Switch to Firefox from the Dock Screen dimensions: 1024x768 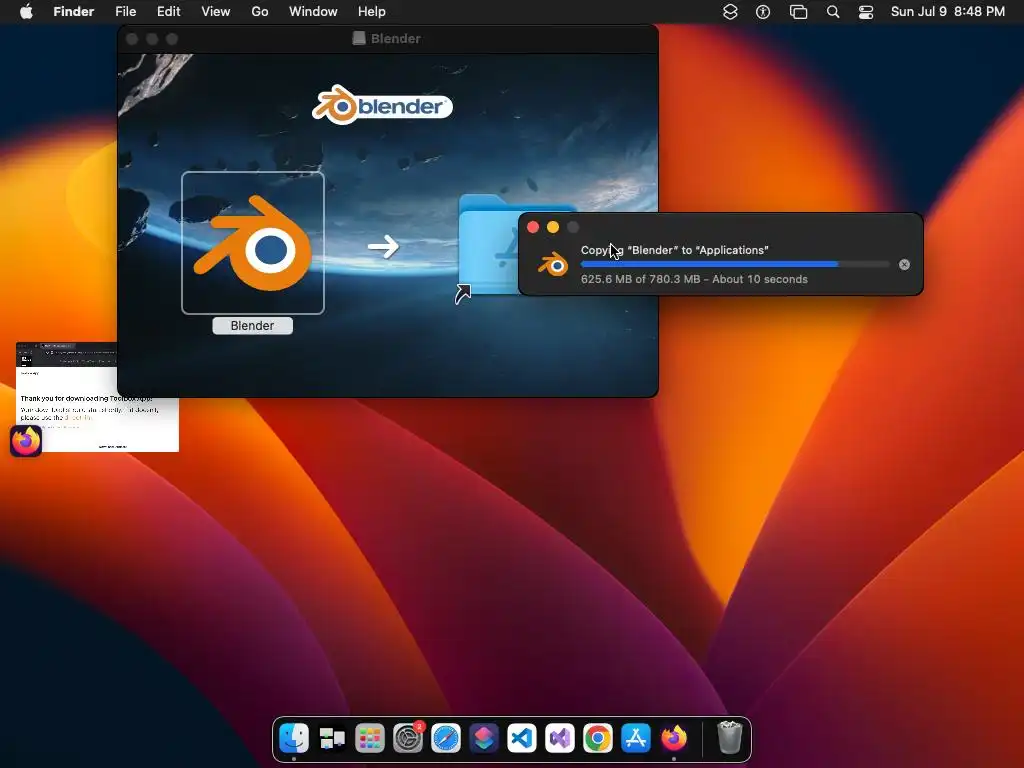(674, 738)
